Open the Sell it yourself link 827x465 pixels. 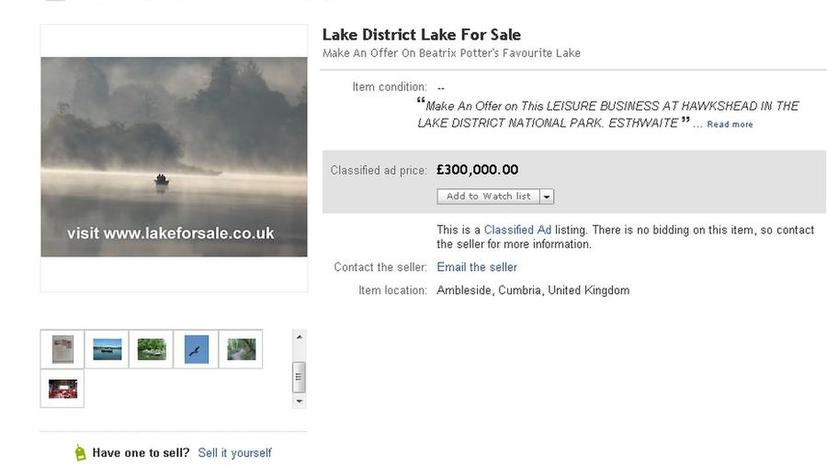[x=235, y=453]
